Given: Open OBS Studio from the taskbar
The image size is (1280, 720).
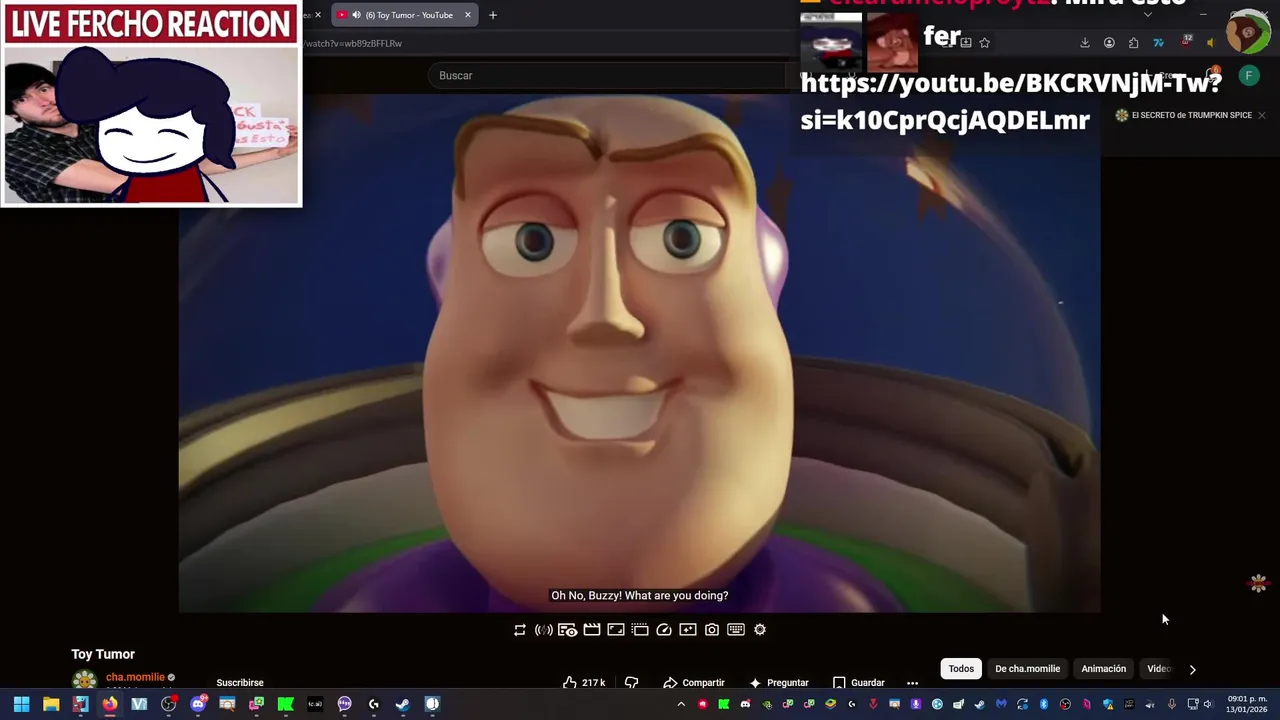Looking at the screenshot, I should click(169, 704).
